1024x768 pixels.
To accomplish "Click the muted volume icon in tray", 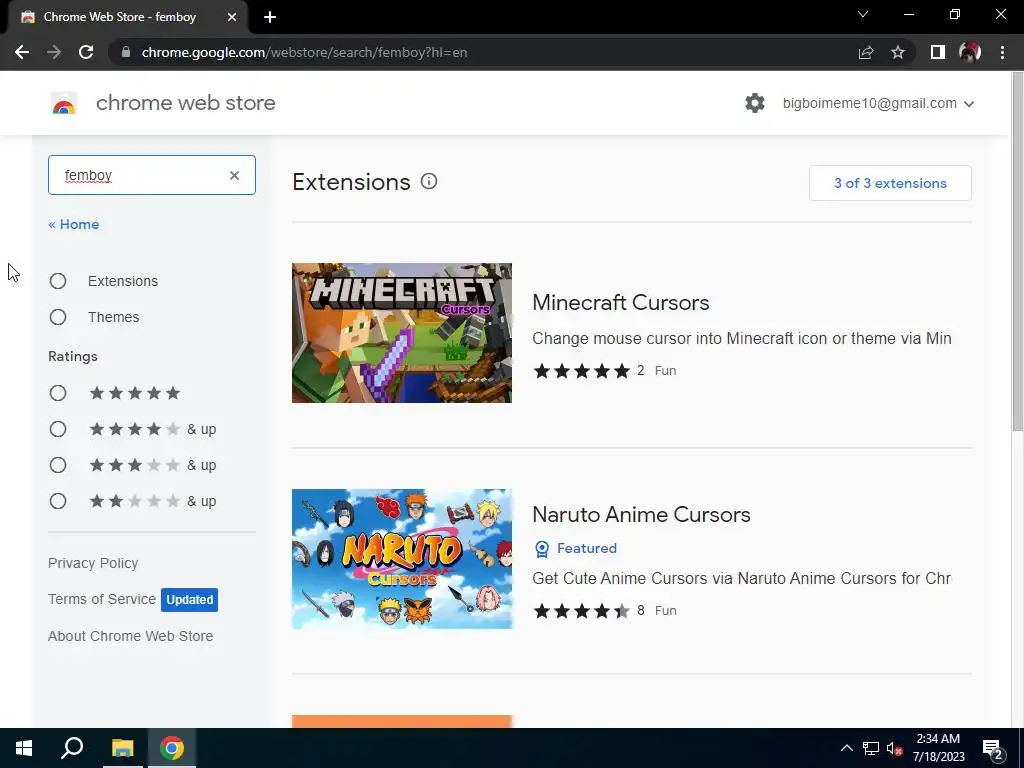I will click(x=895, y=748).
